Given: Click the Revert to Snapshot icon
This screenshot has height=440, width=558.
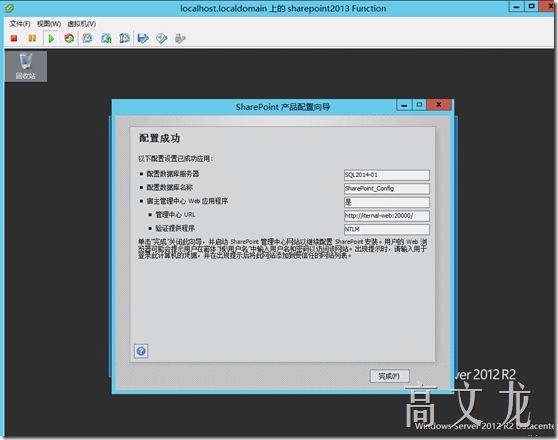Looking at the screenshot, I should [x=106, y=38].
